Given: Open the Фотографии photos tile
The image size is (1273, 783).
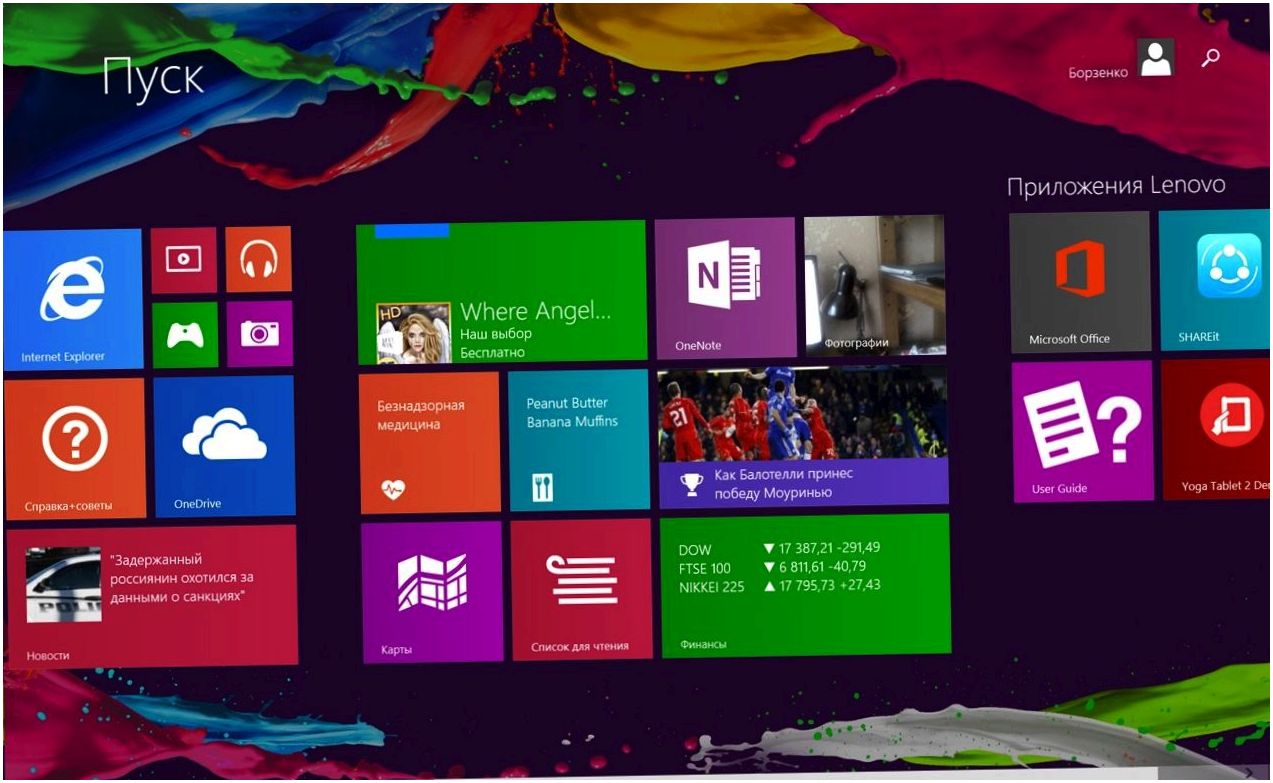Looking at the screenshot, I should [875, 285].
